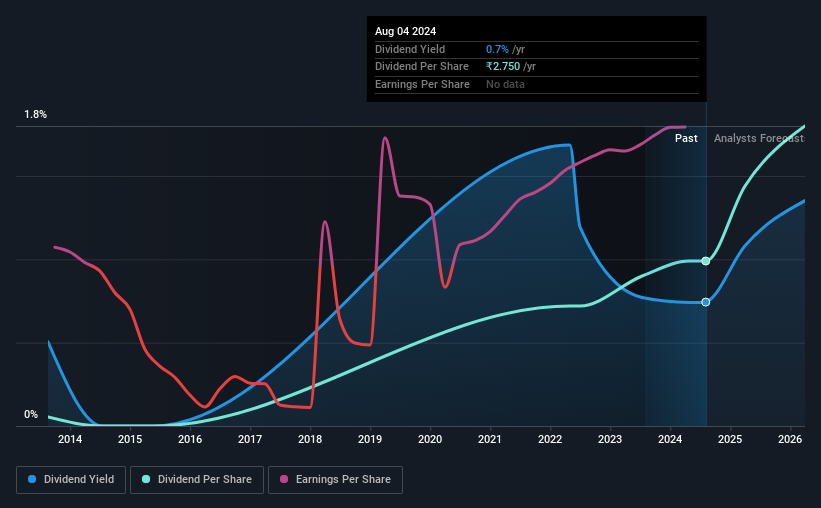
Task: Click the 2014 x-axis label
Action: pyautogui.click(x=70, y=439)
